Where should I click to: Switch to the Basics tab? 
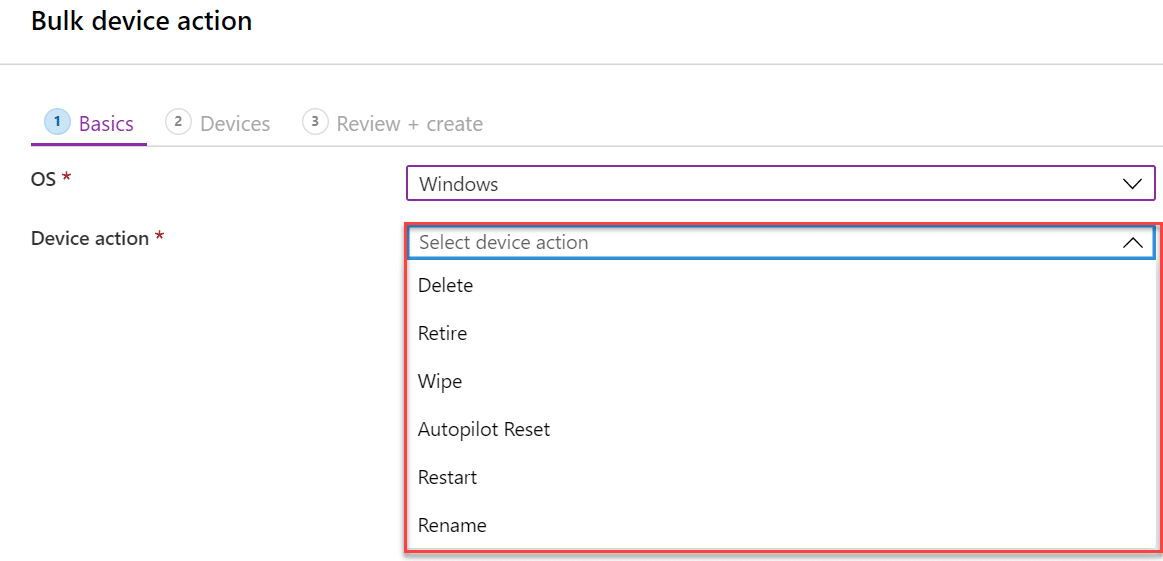click(89, 123)
